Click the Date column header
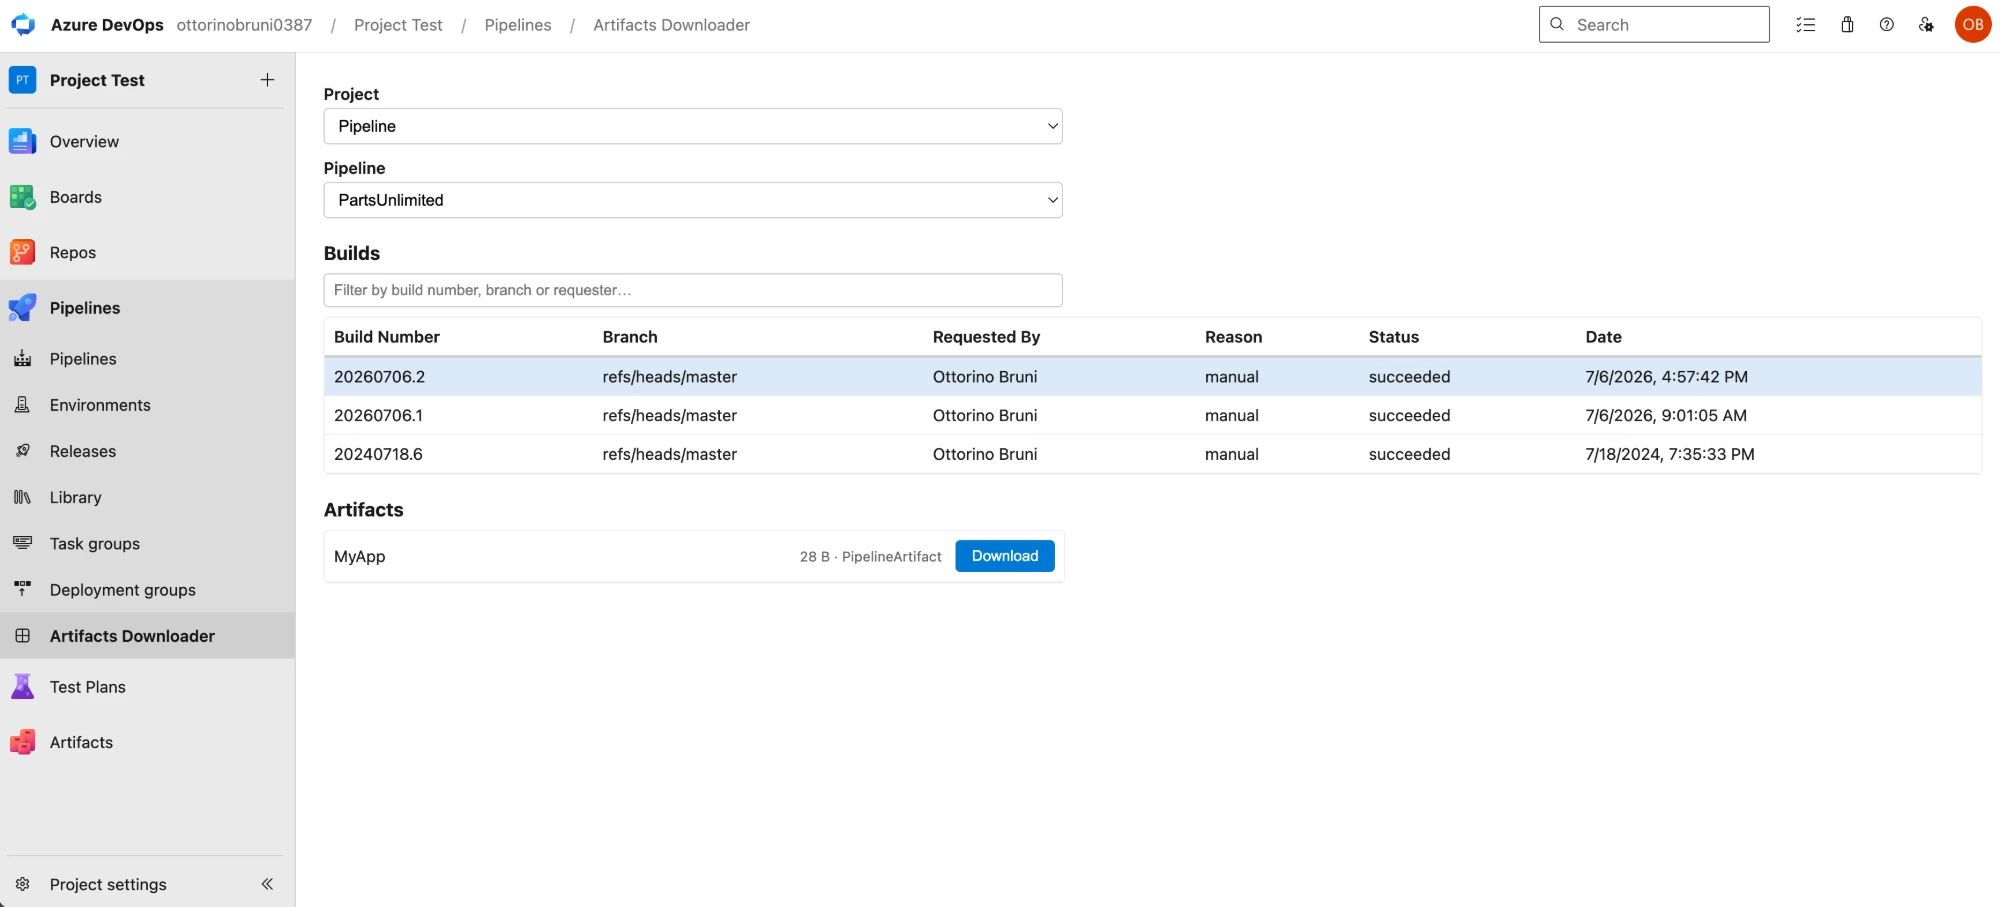2000x907 pixels. pyautogui.click(x=1603, y=337)
